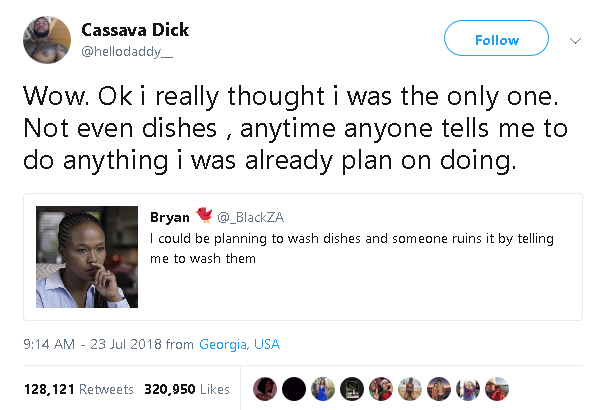Follow the @hellodaddy__ account
The height and width of the screenshot is (410, 603).
496,40
